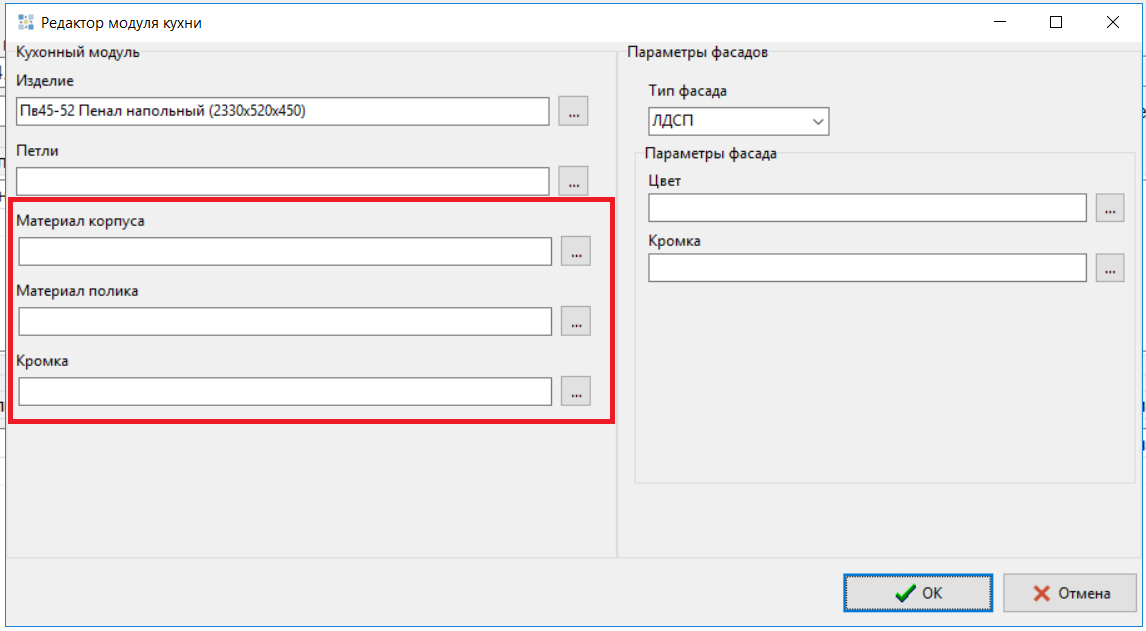Select the facade Кромка input field

point(867,268)
